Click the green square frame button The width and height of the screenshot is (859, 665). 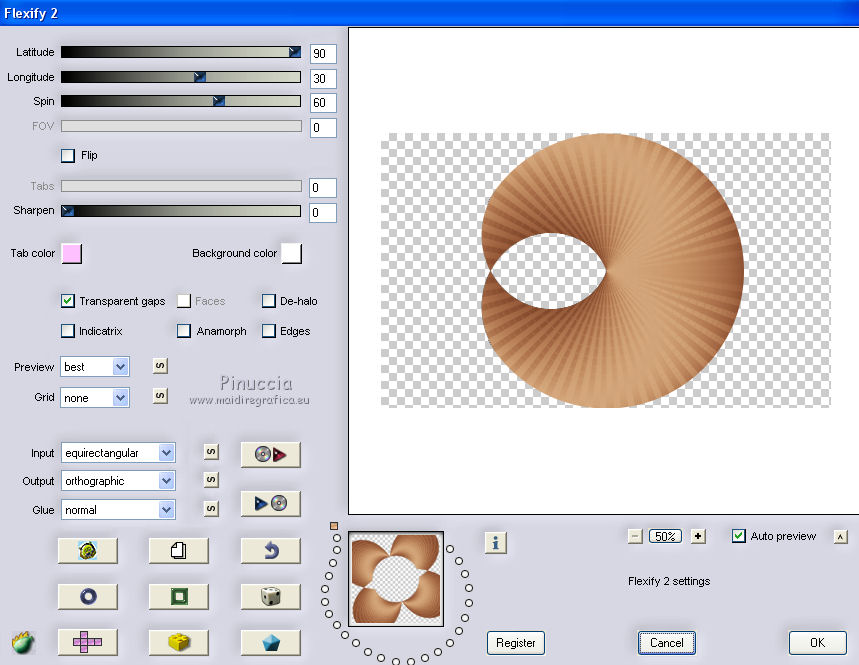pos(179,596)
